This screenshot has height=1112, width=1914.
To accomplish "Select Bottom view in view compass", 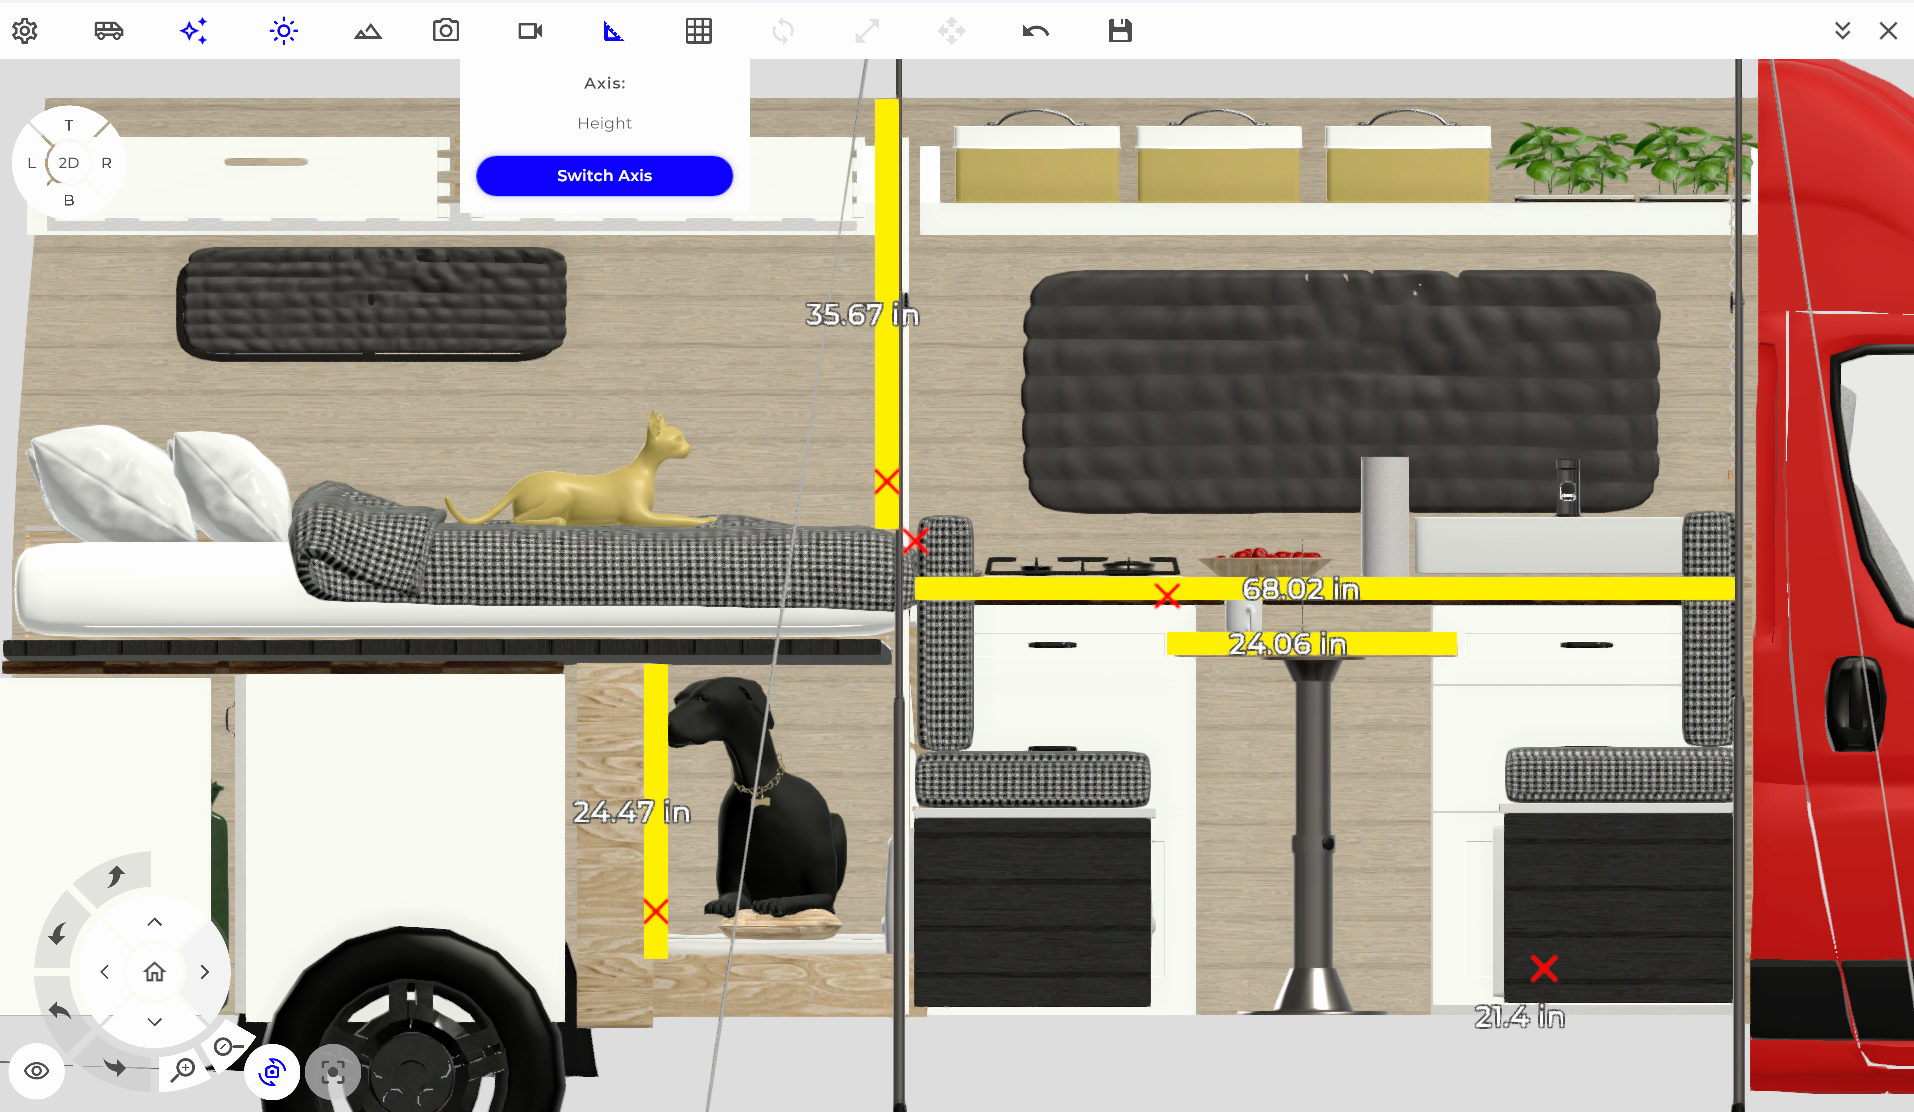I will click(69, 200).
